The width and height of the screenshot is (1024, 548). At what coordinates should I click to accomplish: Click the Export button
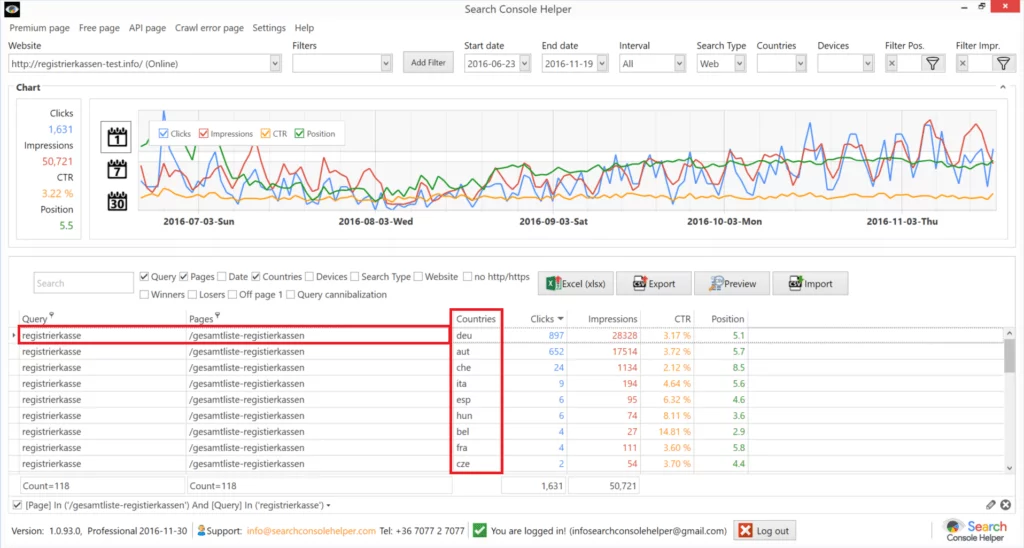point(654,283)
